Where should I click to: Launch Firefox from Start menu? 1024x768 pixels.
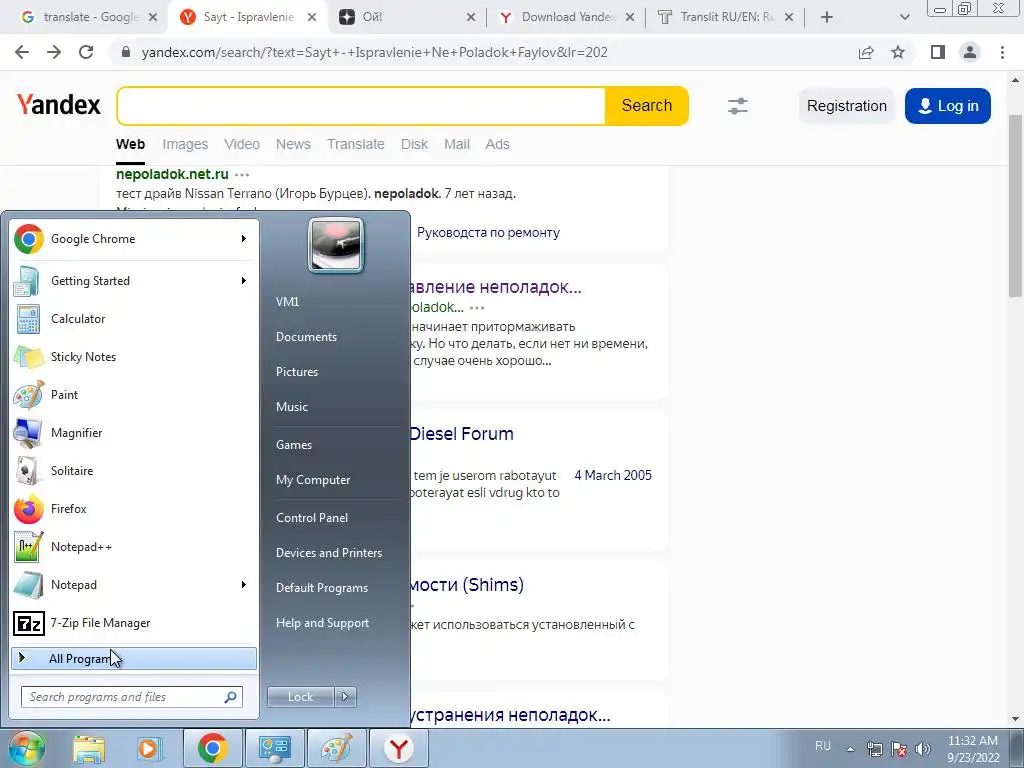pos(134,508)
